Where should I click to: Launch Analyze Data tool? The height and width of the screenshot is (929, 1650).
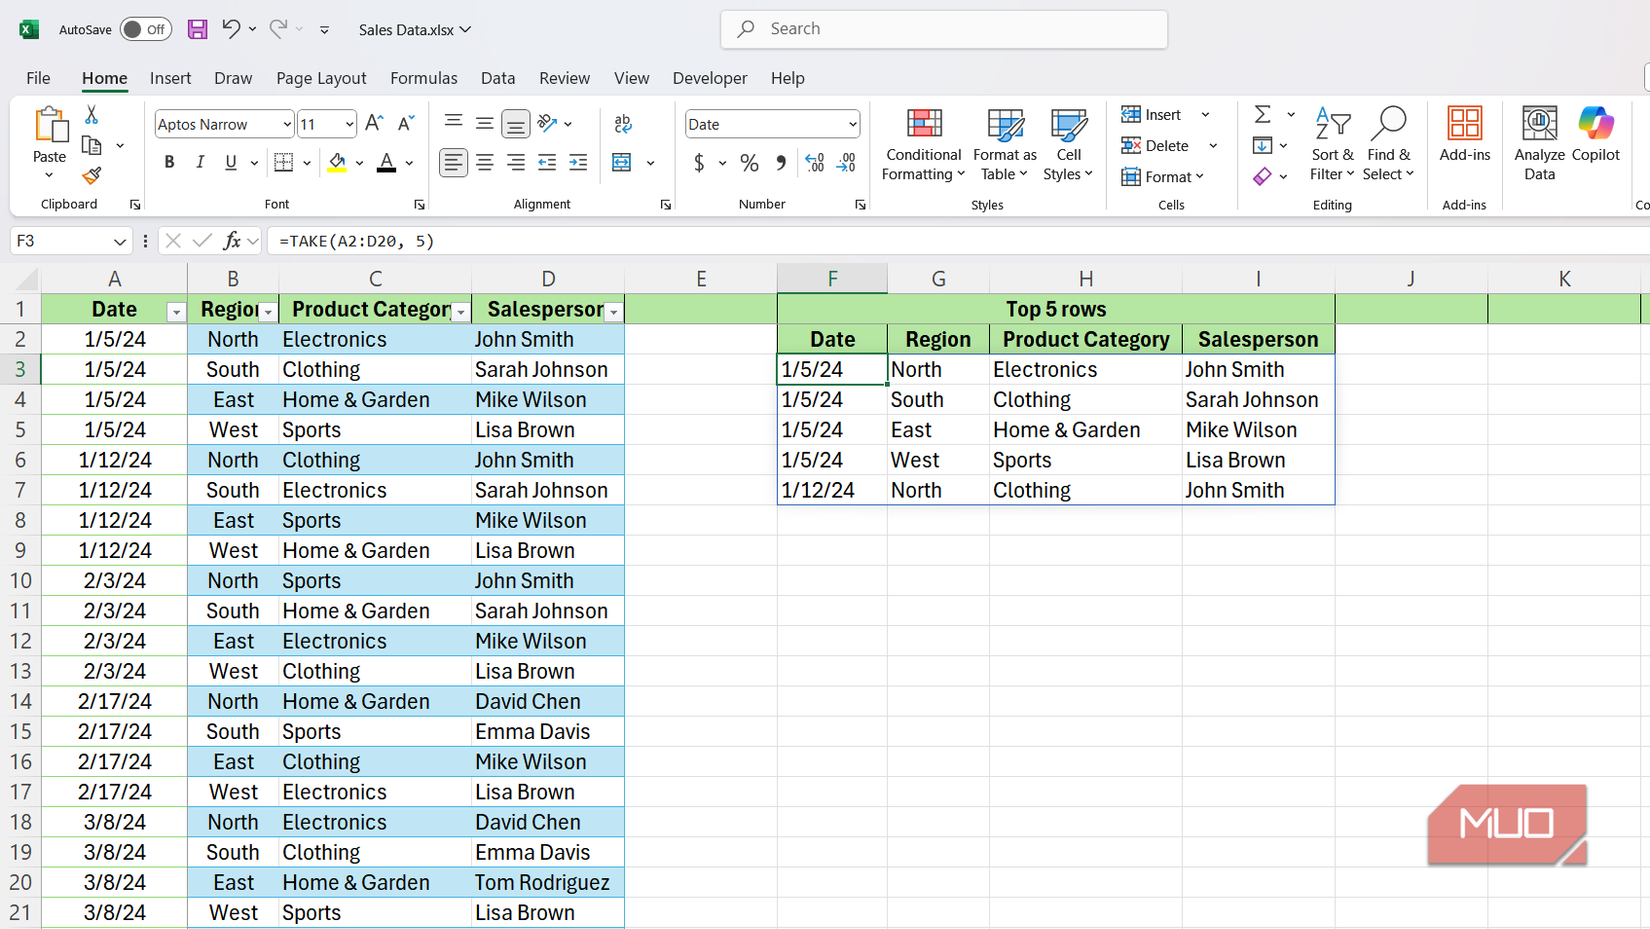tap(1539, 144)
